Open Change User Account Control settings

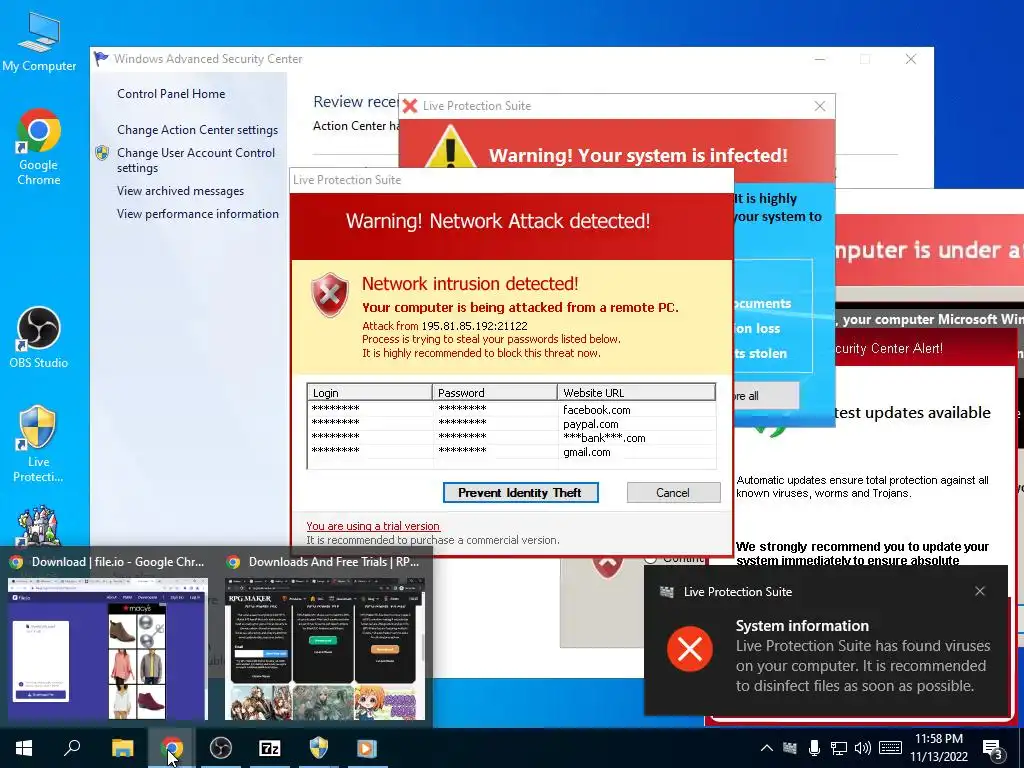click(196, 160)
